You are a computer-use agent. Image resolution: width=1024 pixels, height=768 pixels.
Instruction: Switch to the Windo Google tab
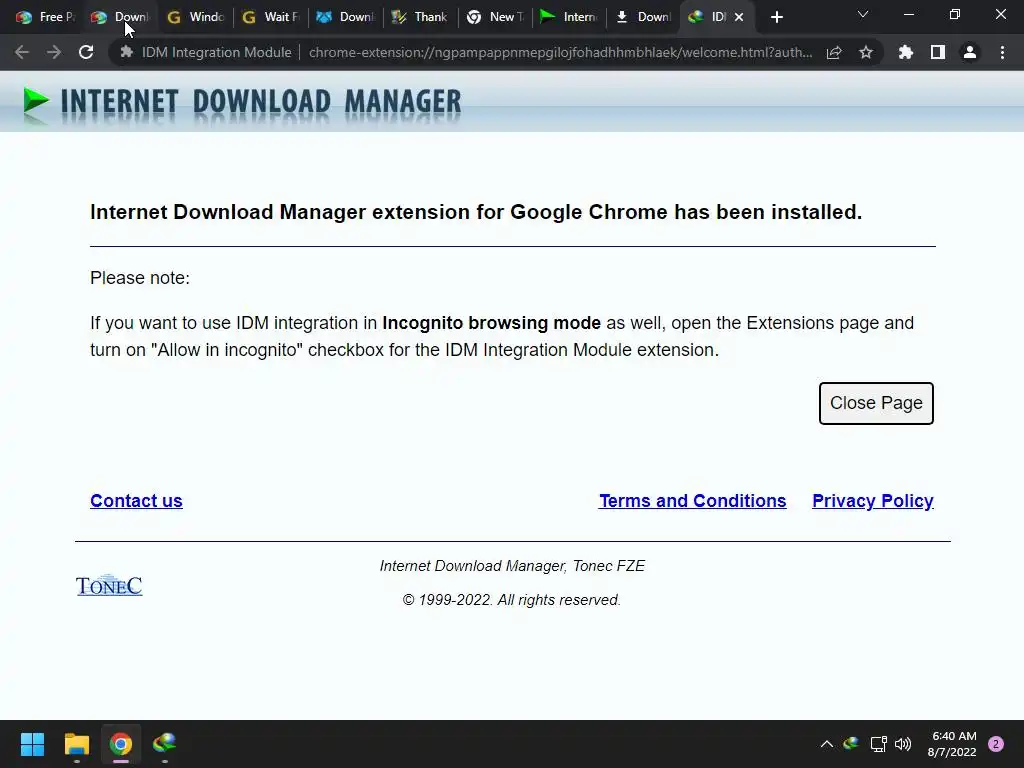point(195,17)
